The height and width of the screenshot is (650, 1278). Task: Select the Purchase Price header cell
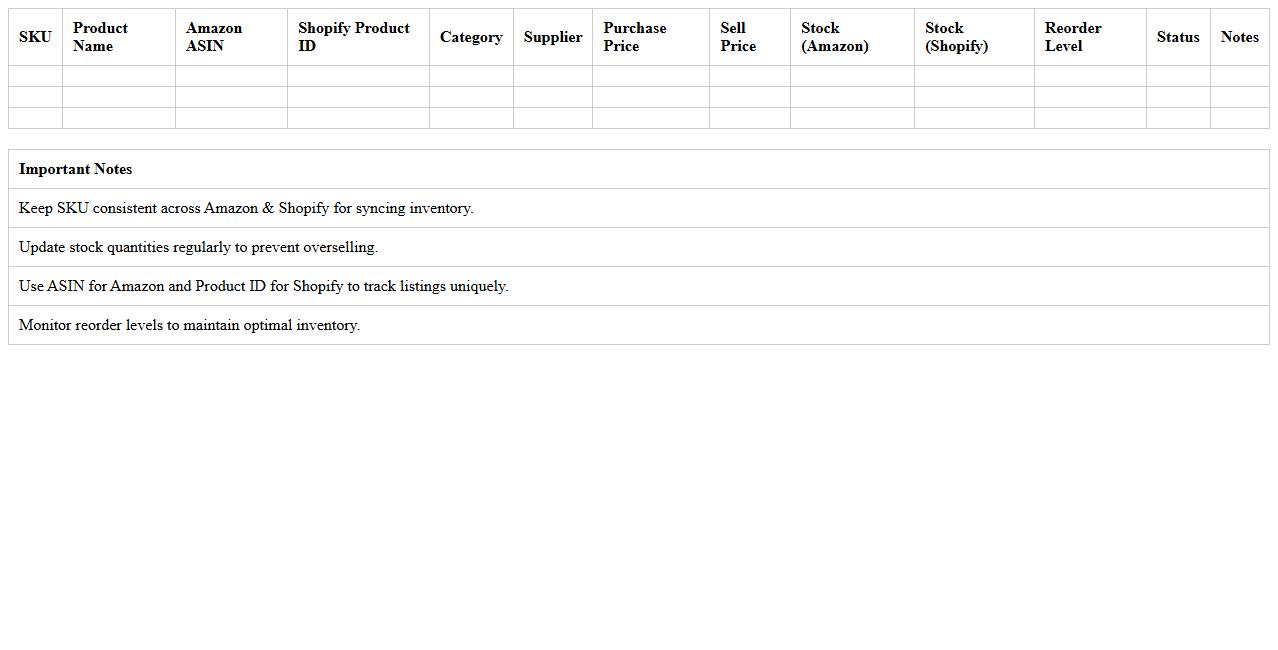(650, 37)
